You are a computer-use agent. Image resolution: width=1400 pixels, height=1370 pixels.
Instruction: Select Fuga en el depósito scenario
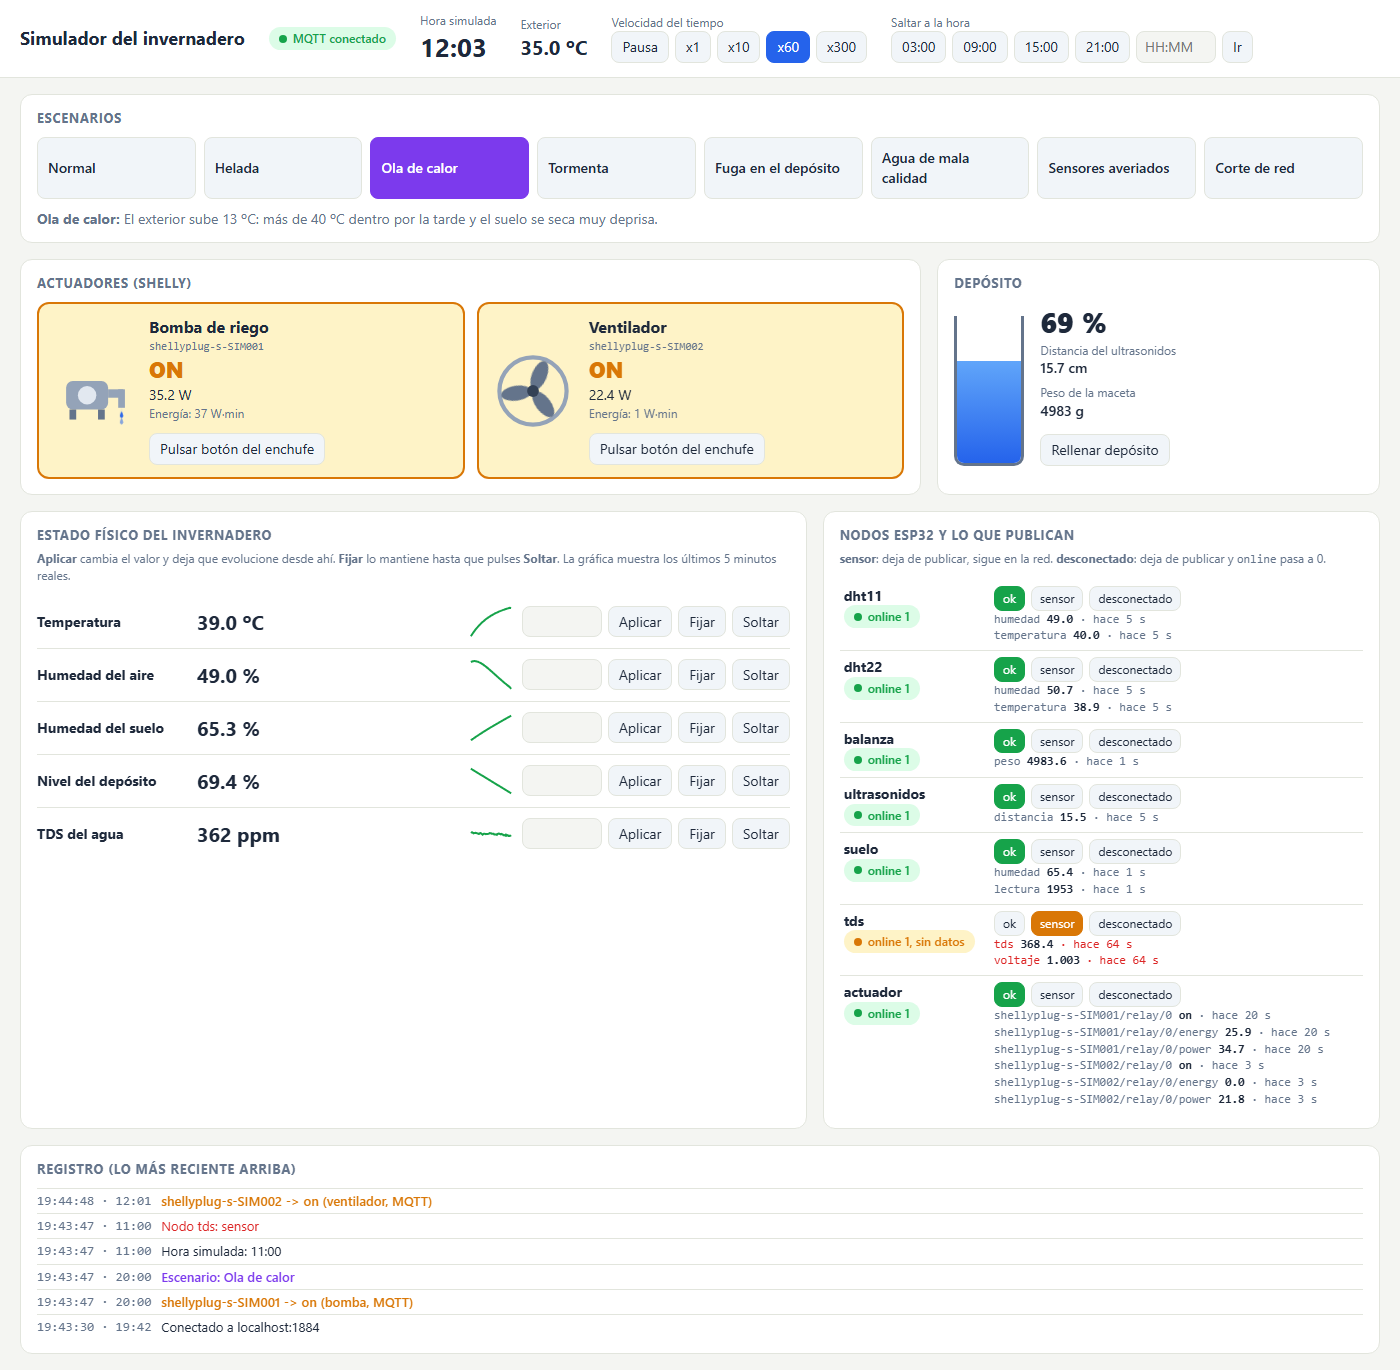coord(783,168)
